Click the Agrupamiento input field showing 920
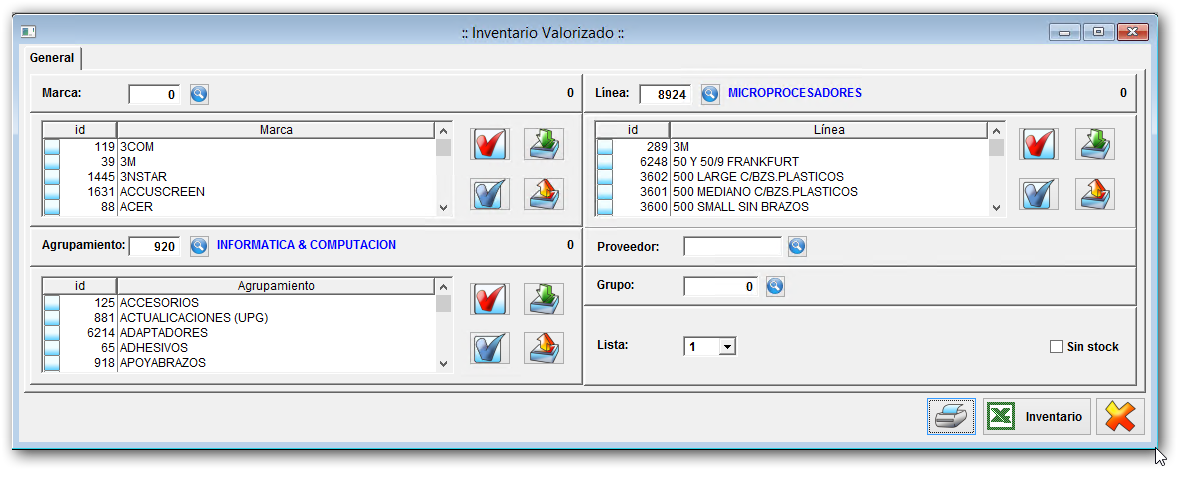 coord(154,247)
